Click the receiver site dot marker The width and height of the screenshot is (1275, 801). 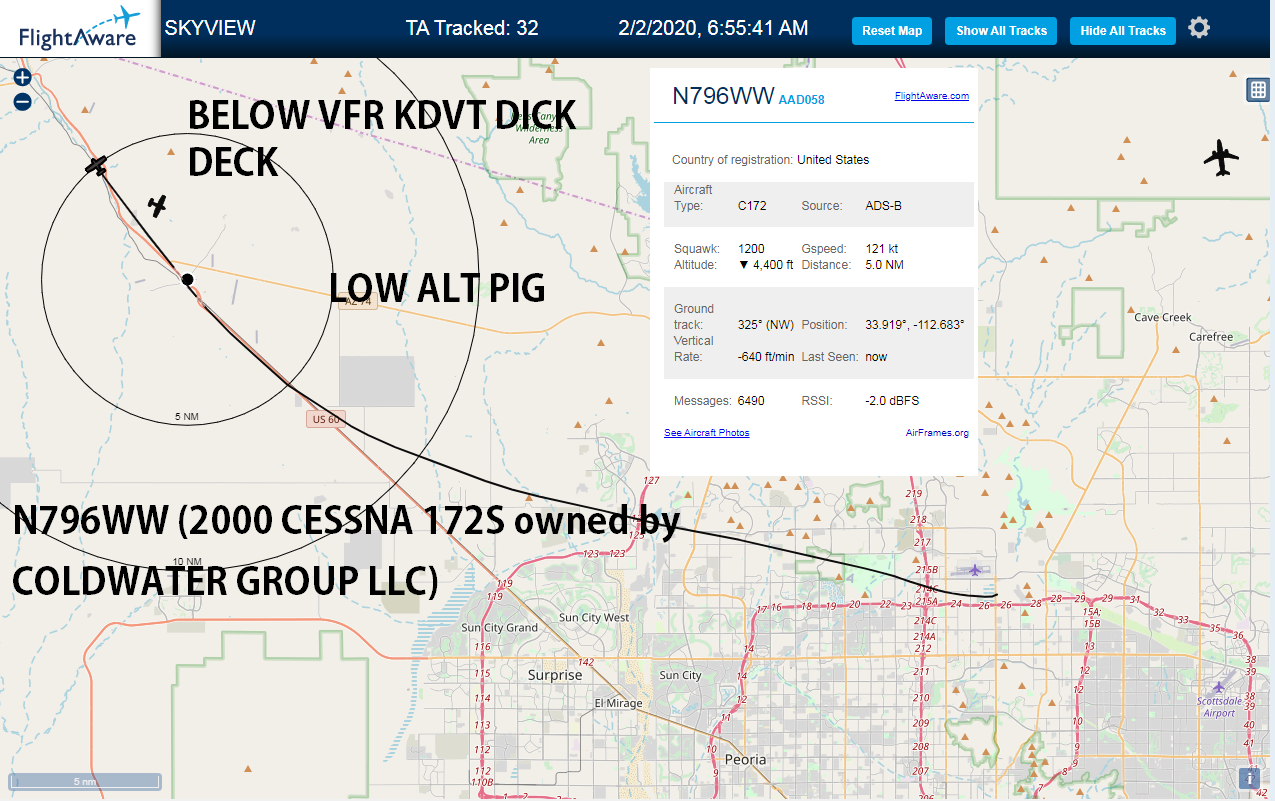tap(187, 280)
